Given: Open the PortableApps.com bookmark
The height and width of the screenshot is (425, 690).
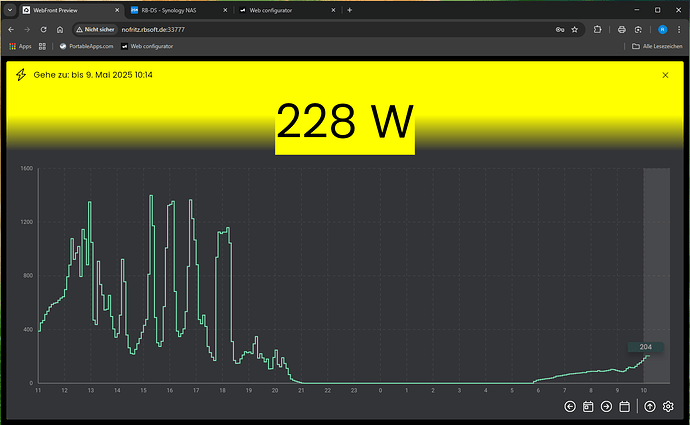Looking at the screenshot, I should [86, 46].
